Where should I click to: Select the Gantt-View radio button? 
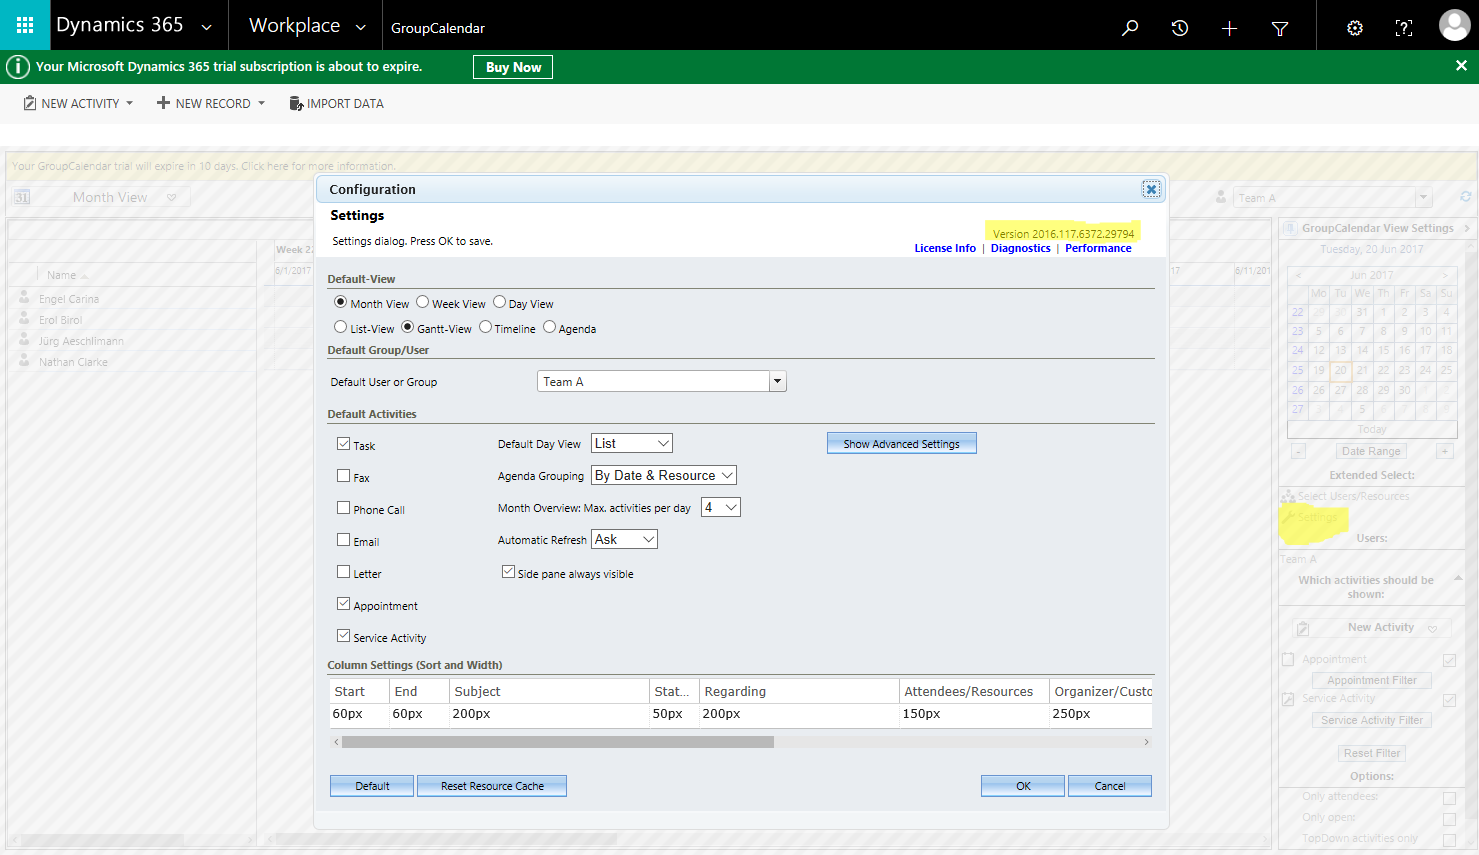pyautogui.click(x=407, y=327)
